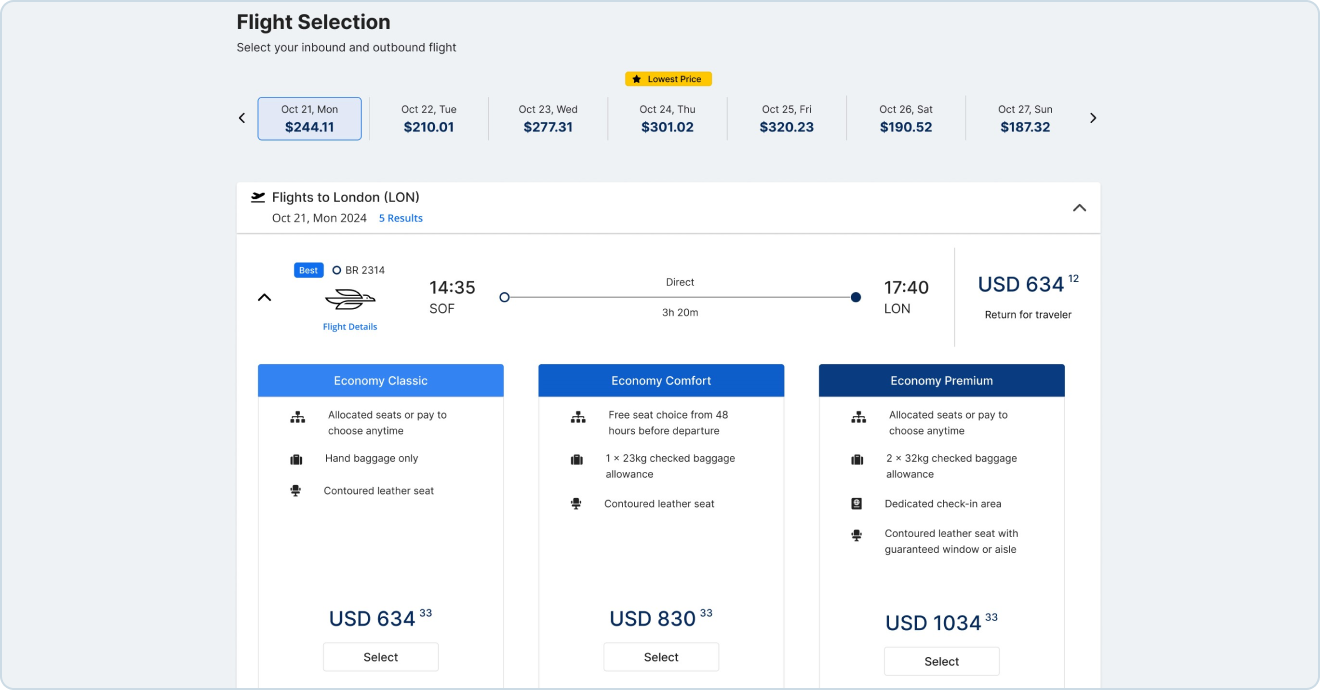This screenshot has height=690, width=1320.
Task: Click the hand baggage icon in Economy Classic
Action: (296, 459)
